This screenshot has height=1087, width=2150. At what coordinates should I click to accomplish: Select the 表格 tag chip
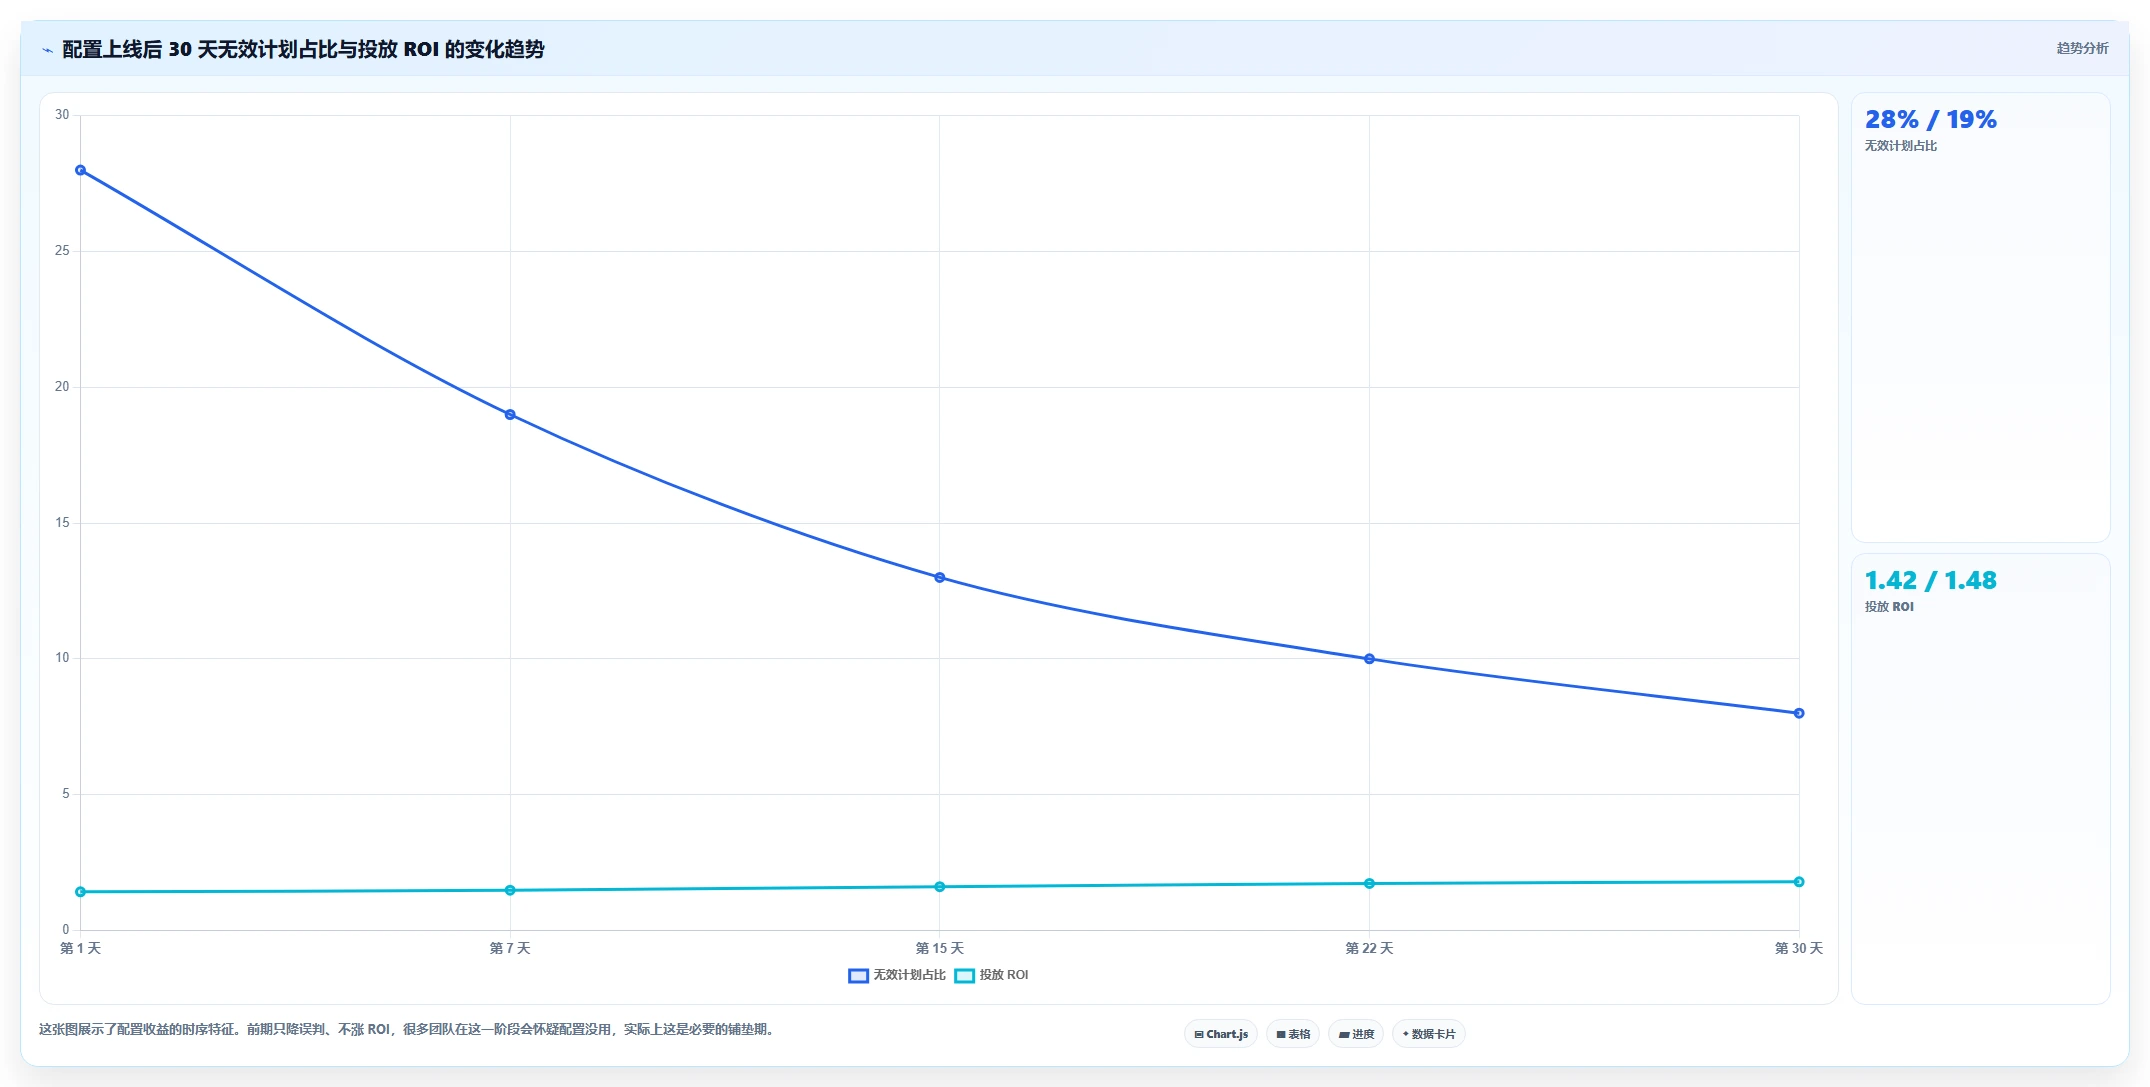1293,1034
